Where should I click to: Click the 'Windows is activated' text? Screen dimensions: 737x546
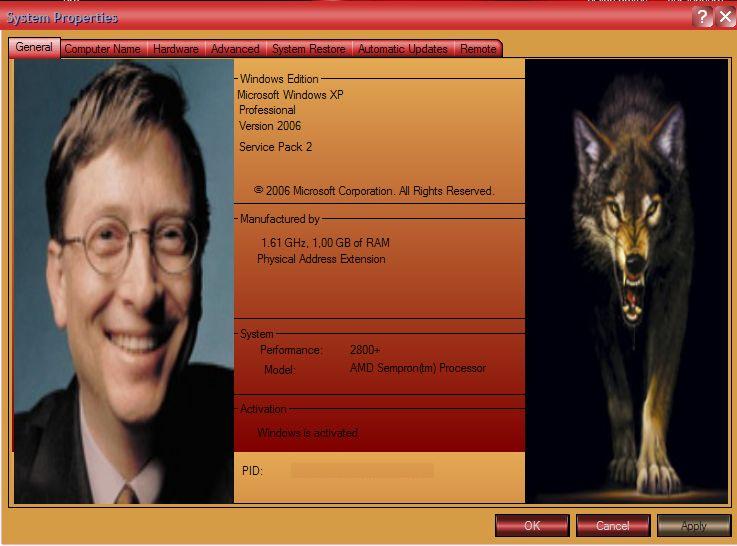pyautogui.click(x=307, y=432)
